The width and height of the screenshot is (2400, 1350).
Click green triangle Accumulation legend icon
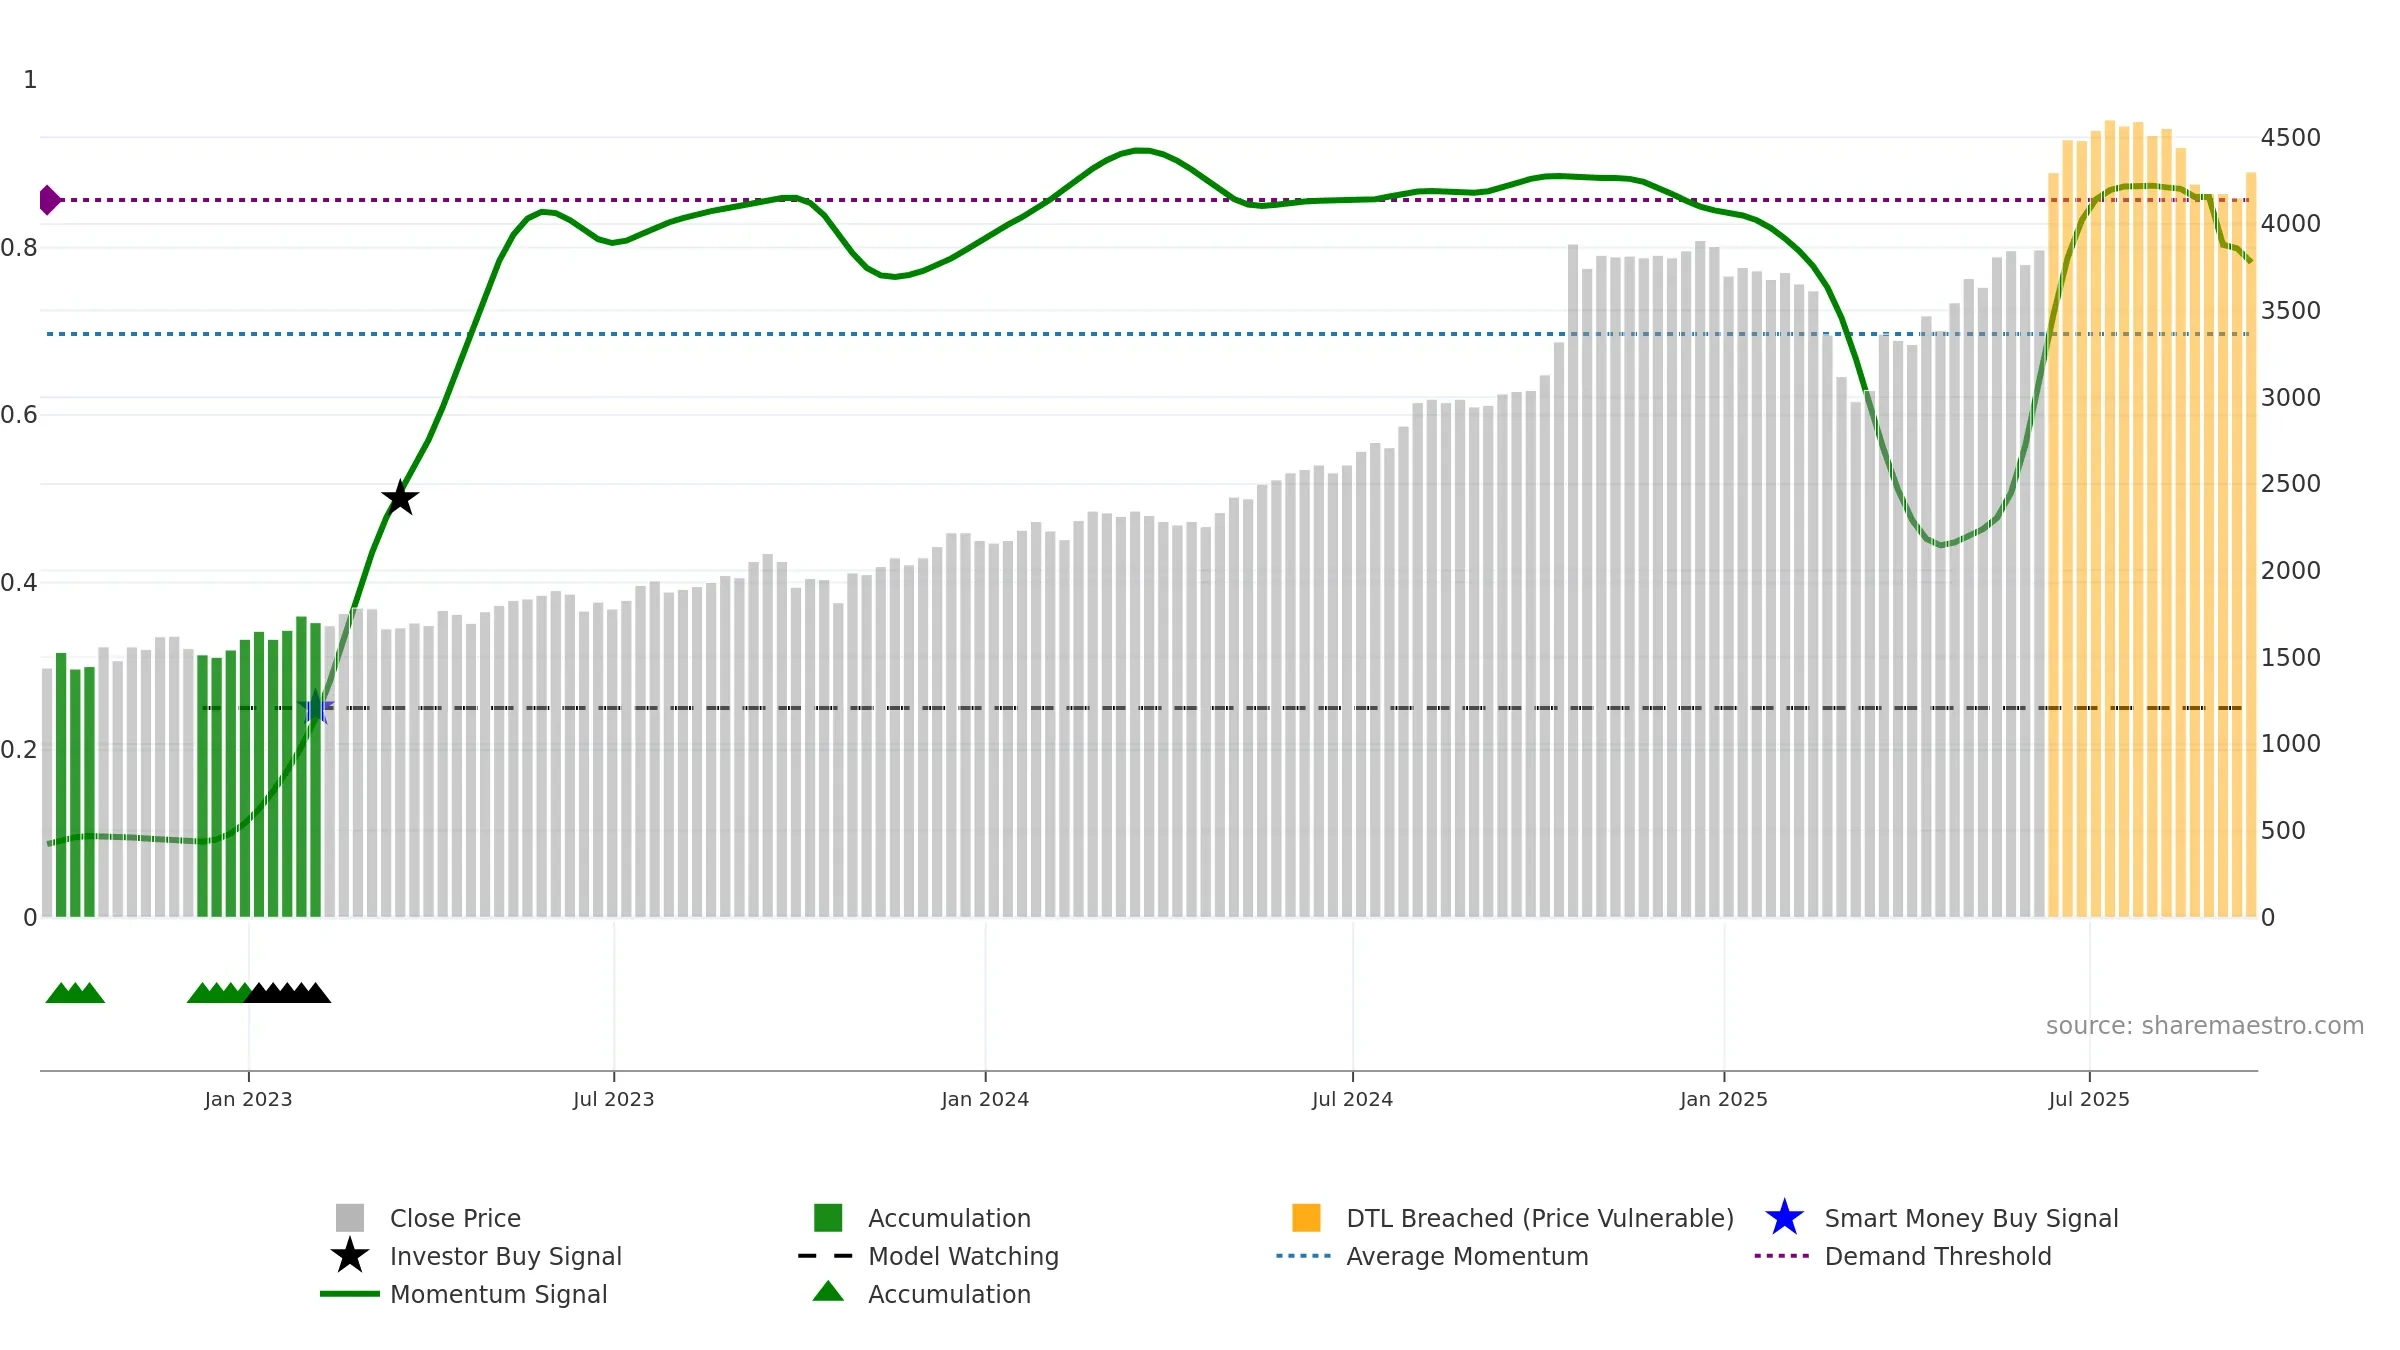(828, 1292)
